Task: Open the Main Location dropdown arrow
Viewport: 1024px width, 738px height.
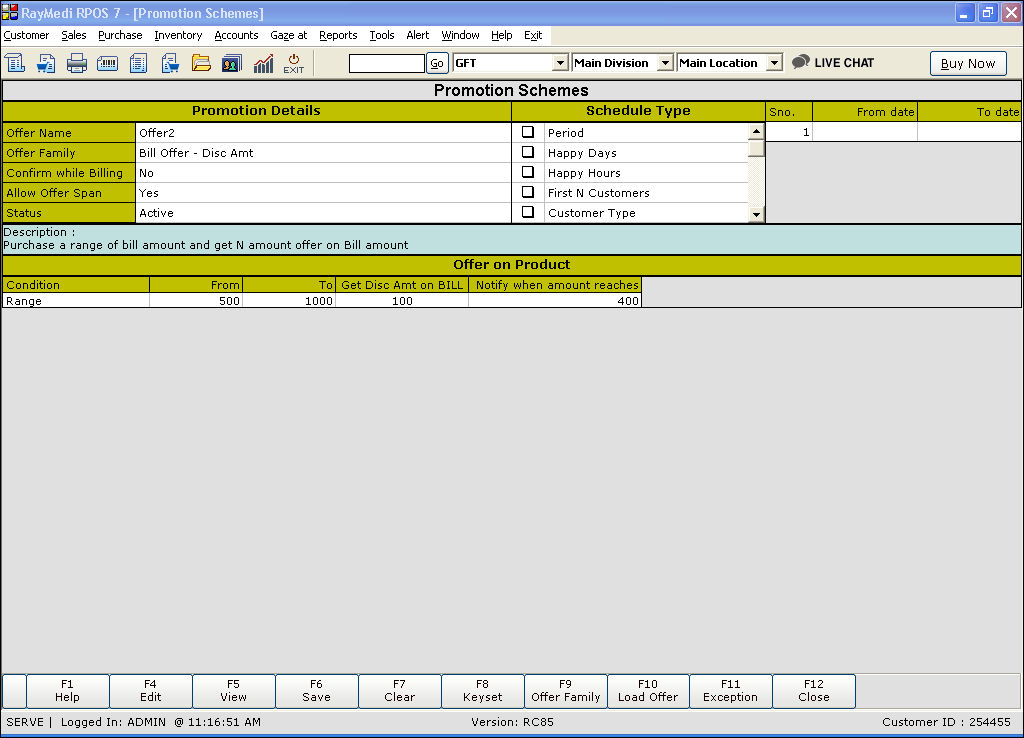Action: [774, 63]
